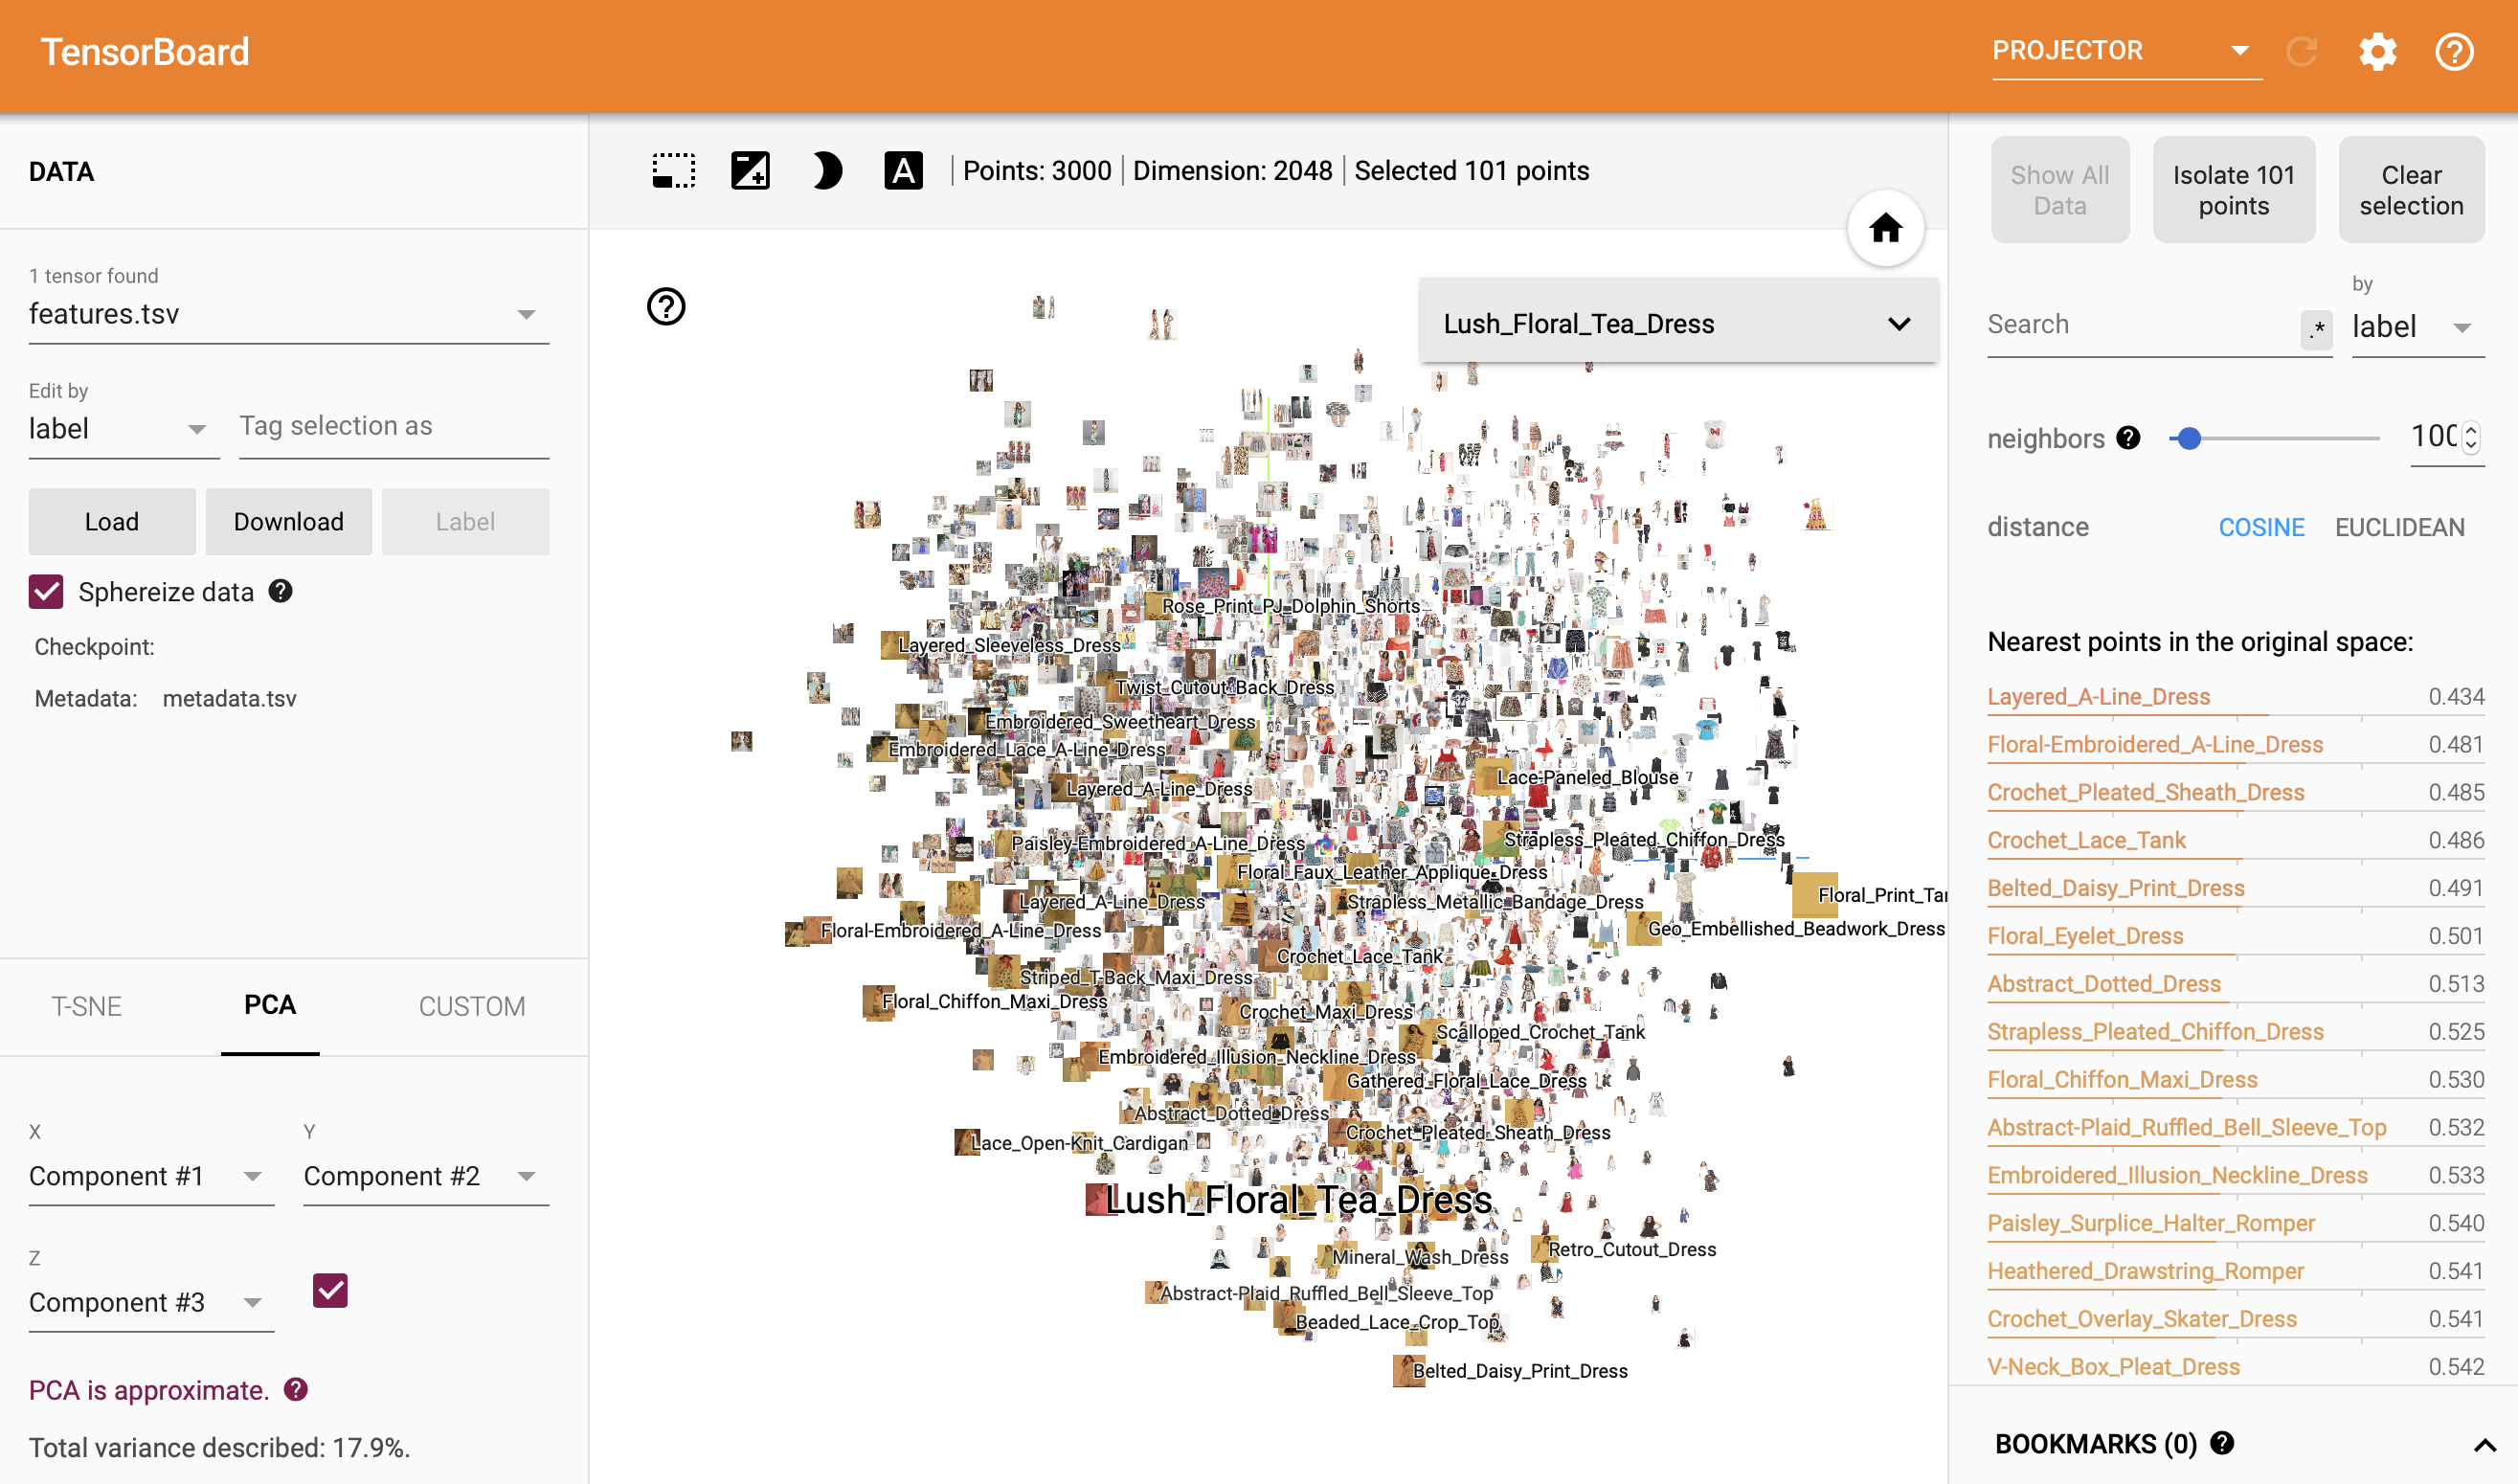
Task: Open help icon in orange header
Action: tap(2453, 52)
